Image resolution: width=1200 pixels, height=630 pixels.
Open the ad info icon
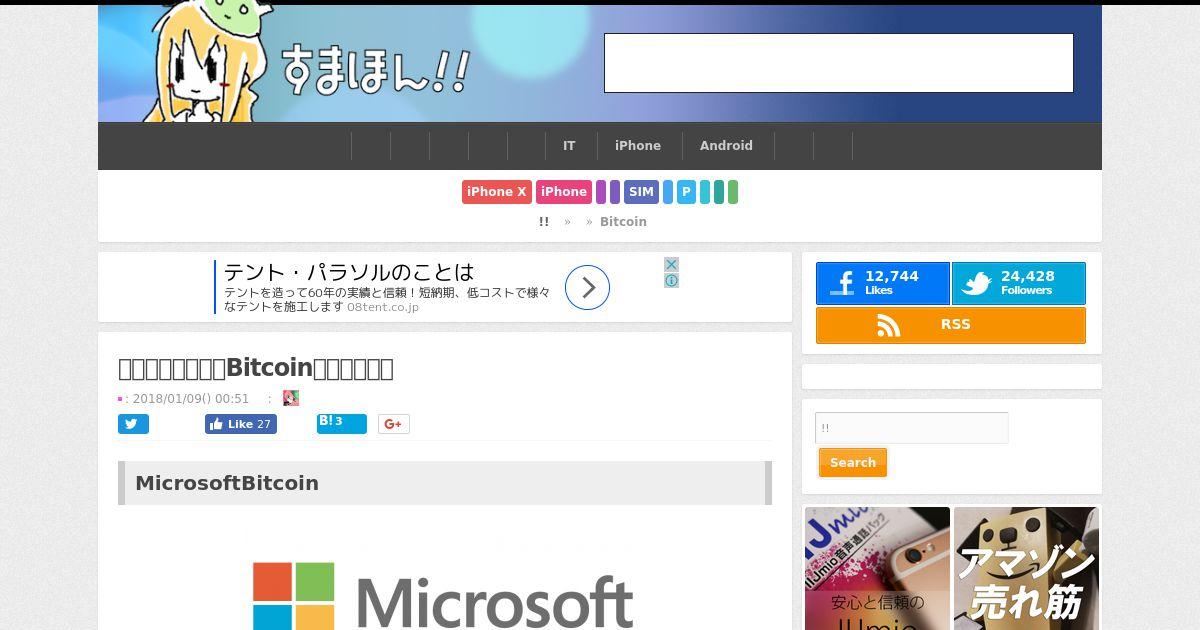coord(672,281)
